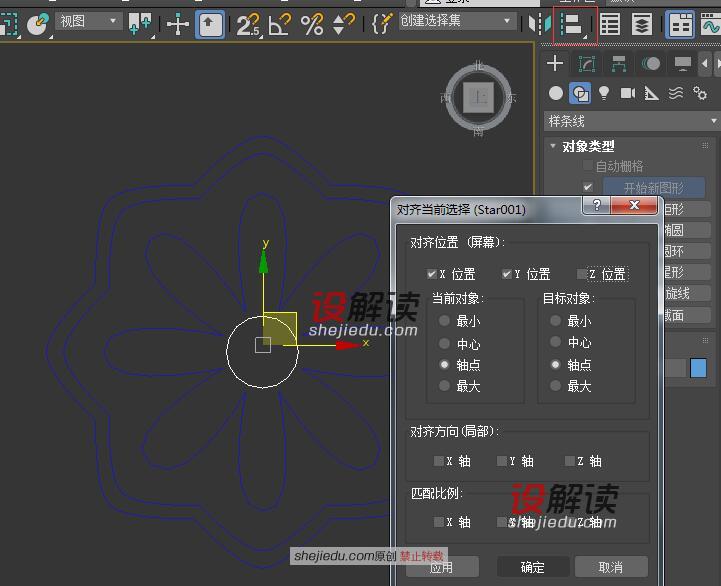
Task: Toggle Scene Explorer icon
Action: [610, 24]
